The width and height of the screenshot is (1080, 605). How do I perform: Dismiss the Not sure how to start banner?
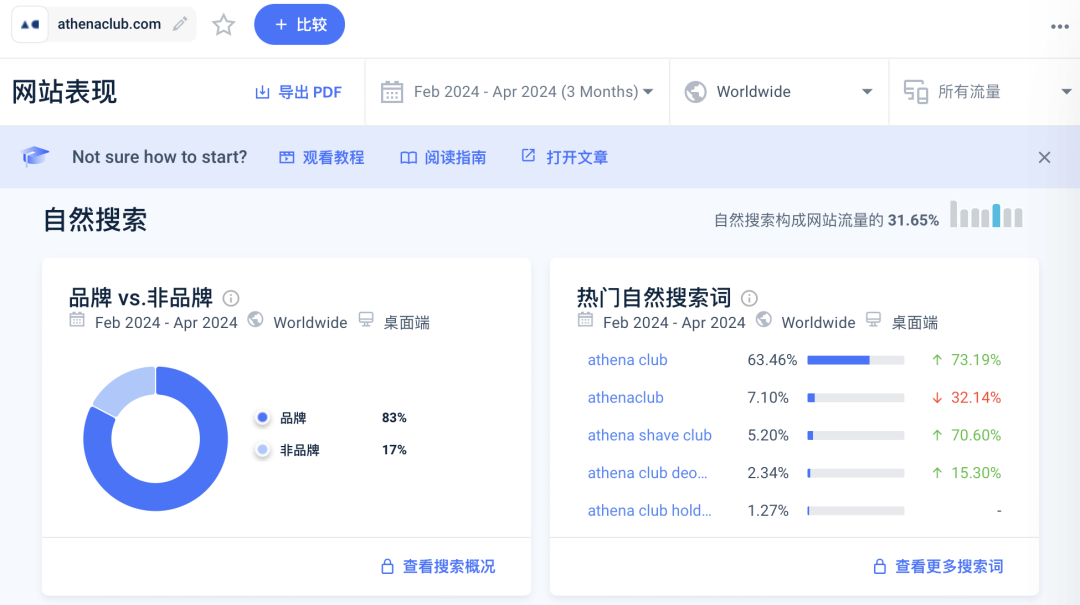pyautogui.click(x=1044, y=157)
